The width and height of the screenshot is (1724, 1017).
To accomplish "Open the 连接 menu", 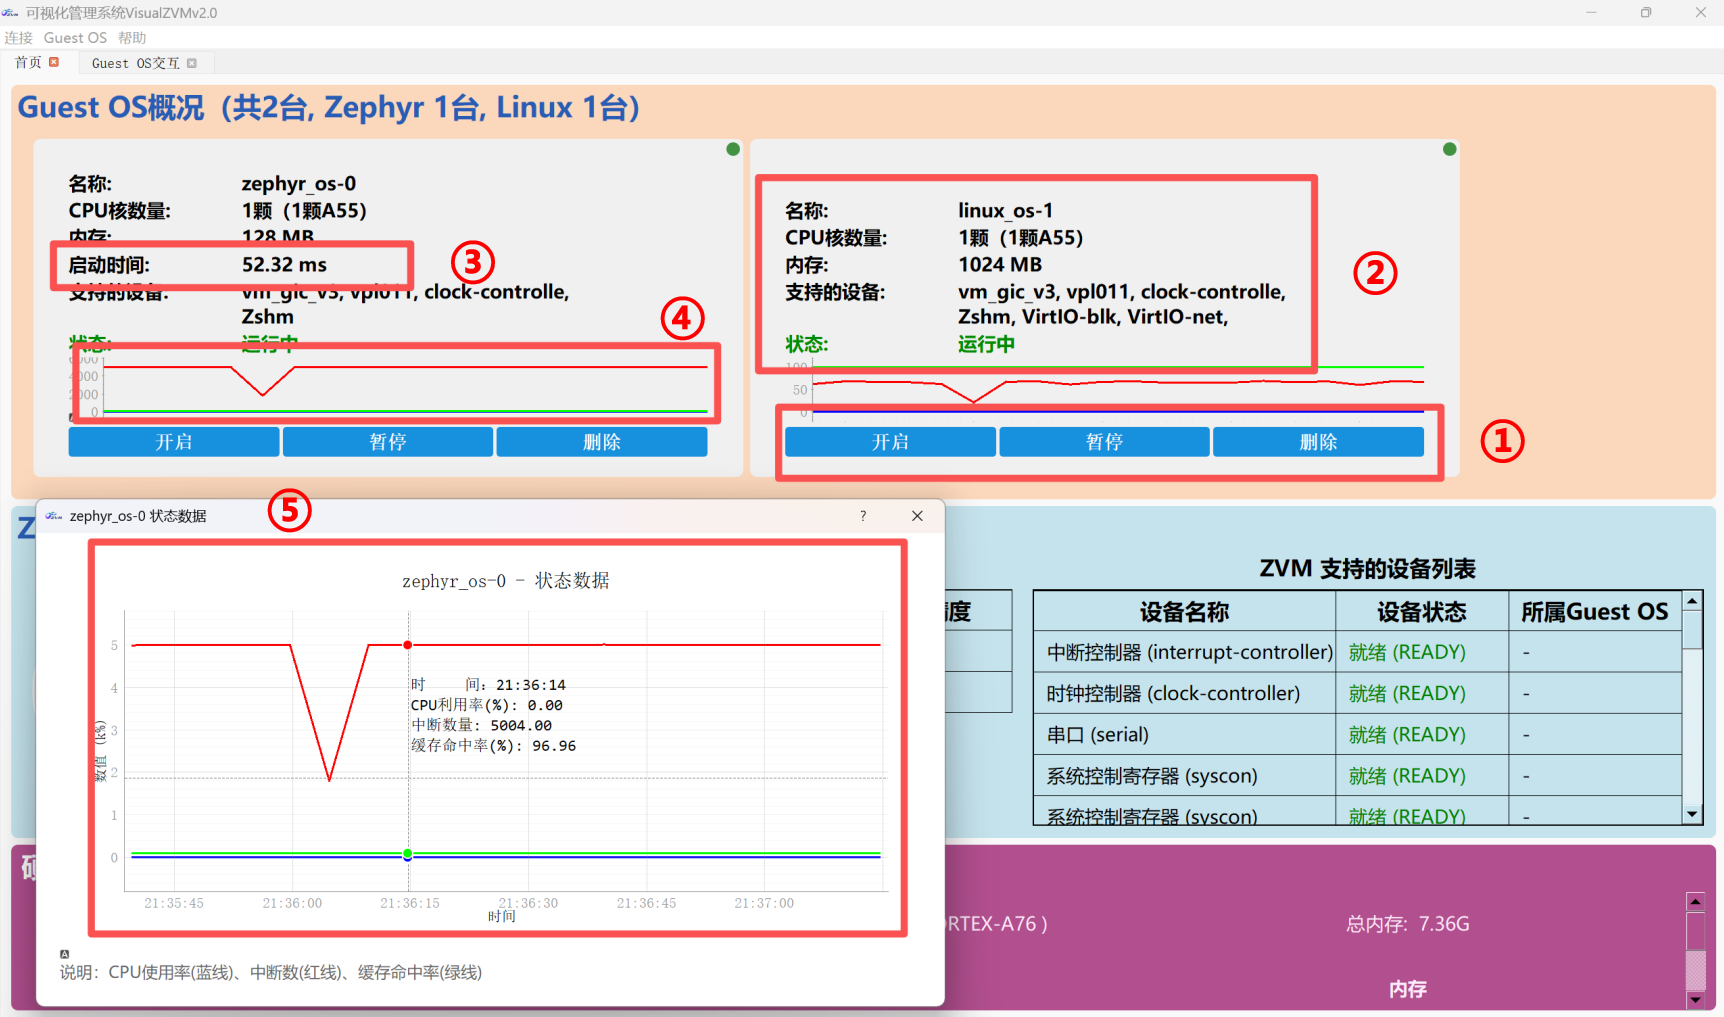I will 18,38.
